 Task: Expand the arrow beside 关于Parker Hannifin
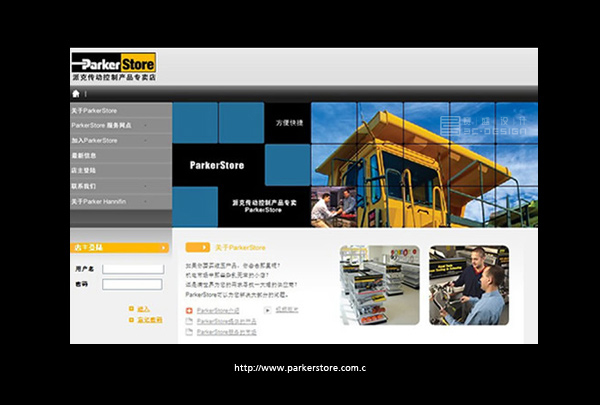[145, 201]
